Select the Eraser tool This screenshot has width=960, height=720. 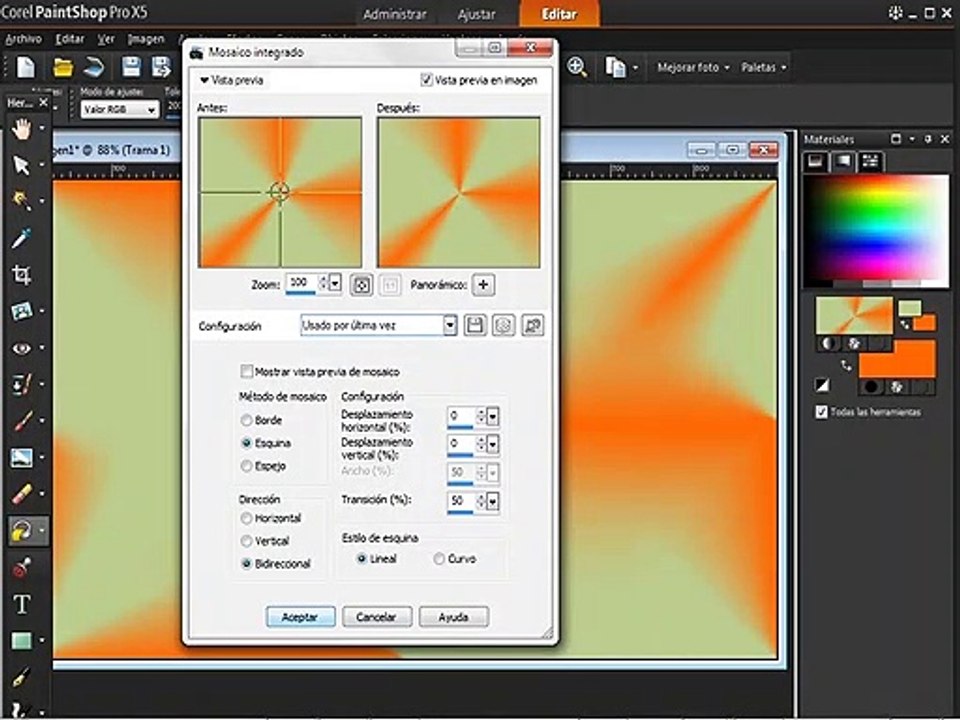click(x=22, y=493)
